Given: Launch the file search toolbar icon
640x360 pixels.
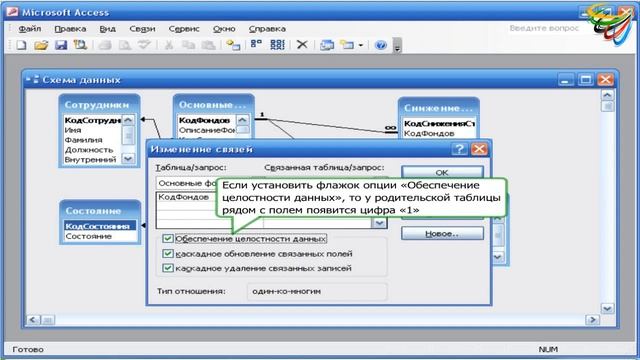Looking at the screenshot, I should pos(80,45).
